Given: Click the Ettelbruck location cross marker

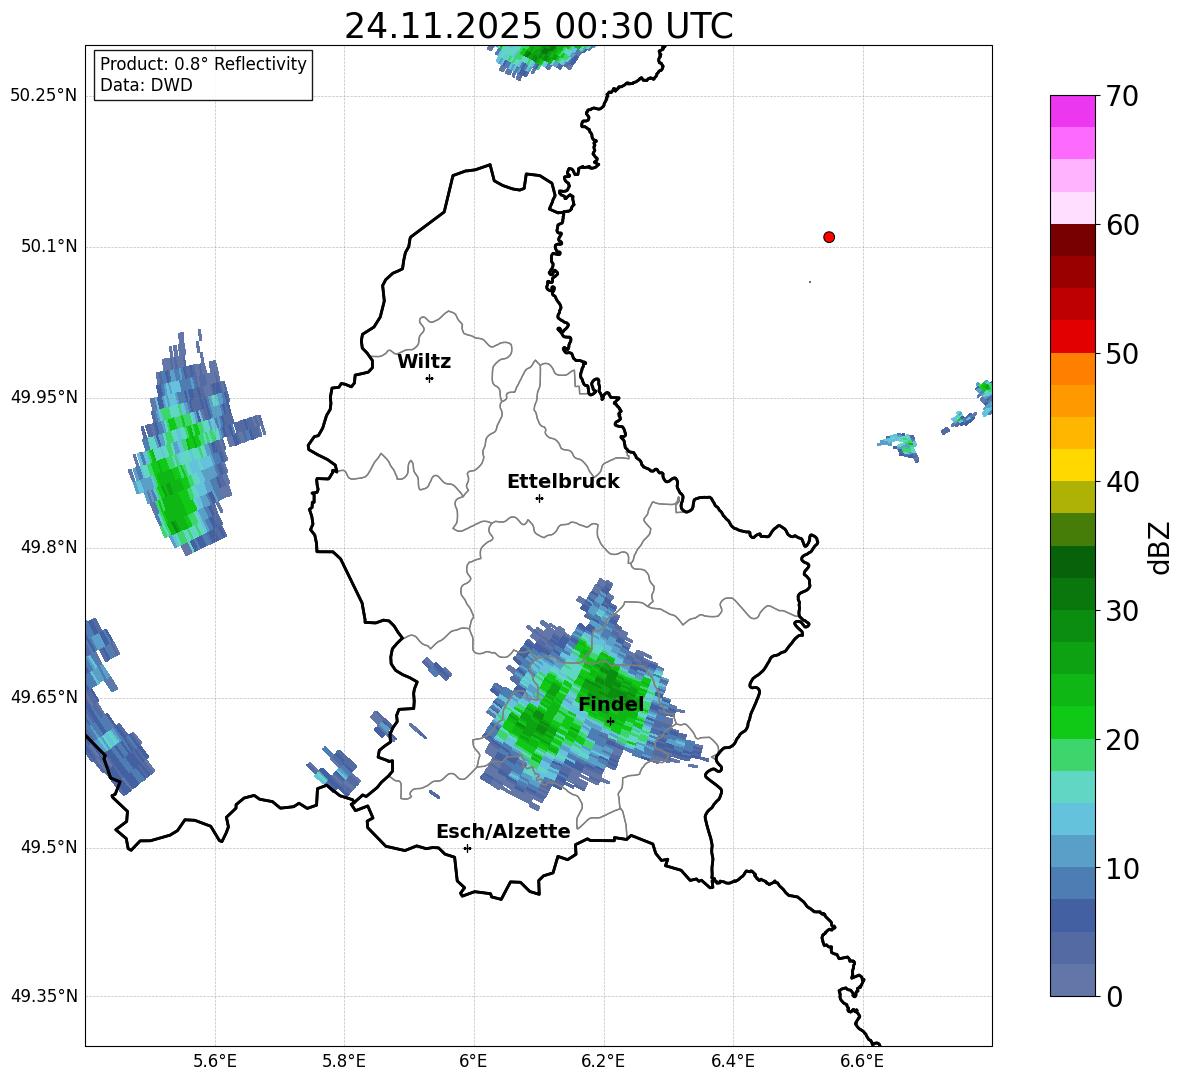Looking at the screenshot, I should pyautogui.click(x=539, y=498).
